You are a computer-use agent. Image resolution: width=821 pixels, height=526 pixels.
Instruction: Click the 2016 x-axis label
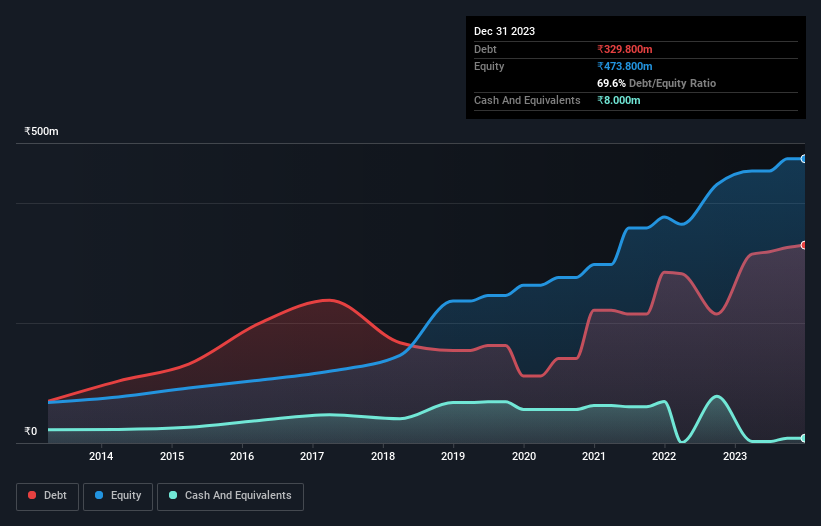(x=242, y=456)
